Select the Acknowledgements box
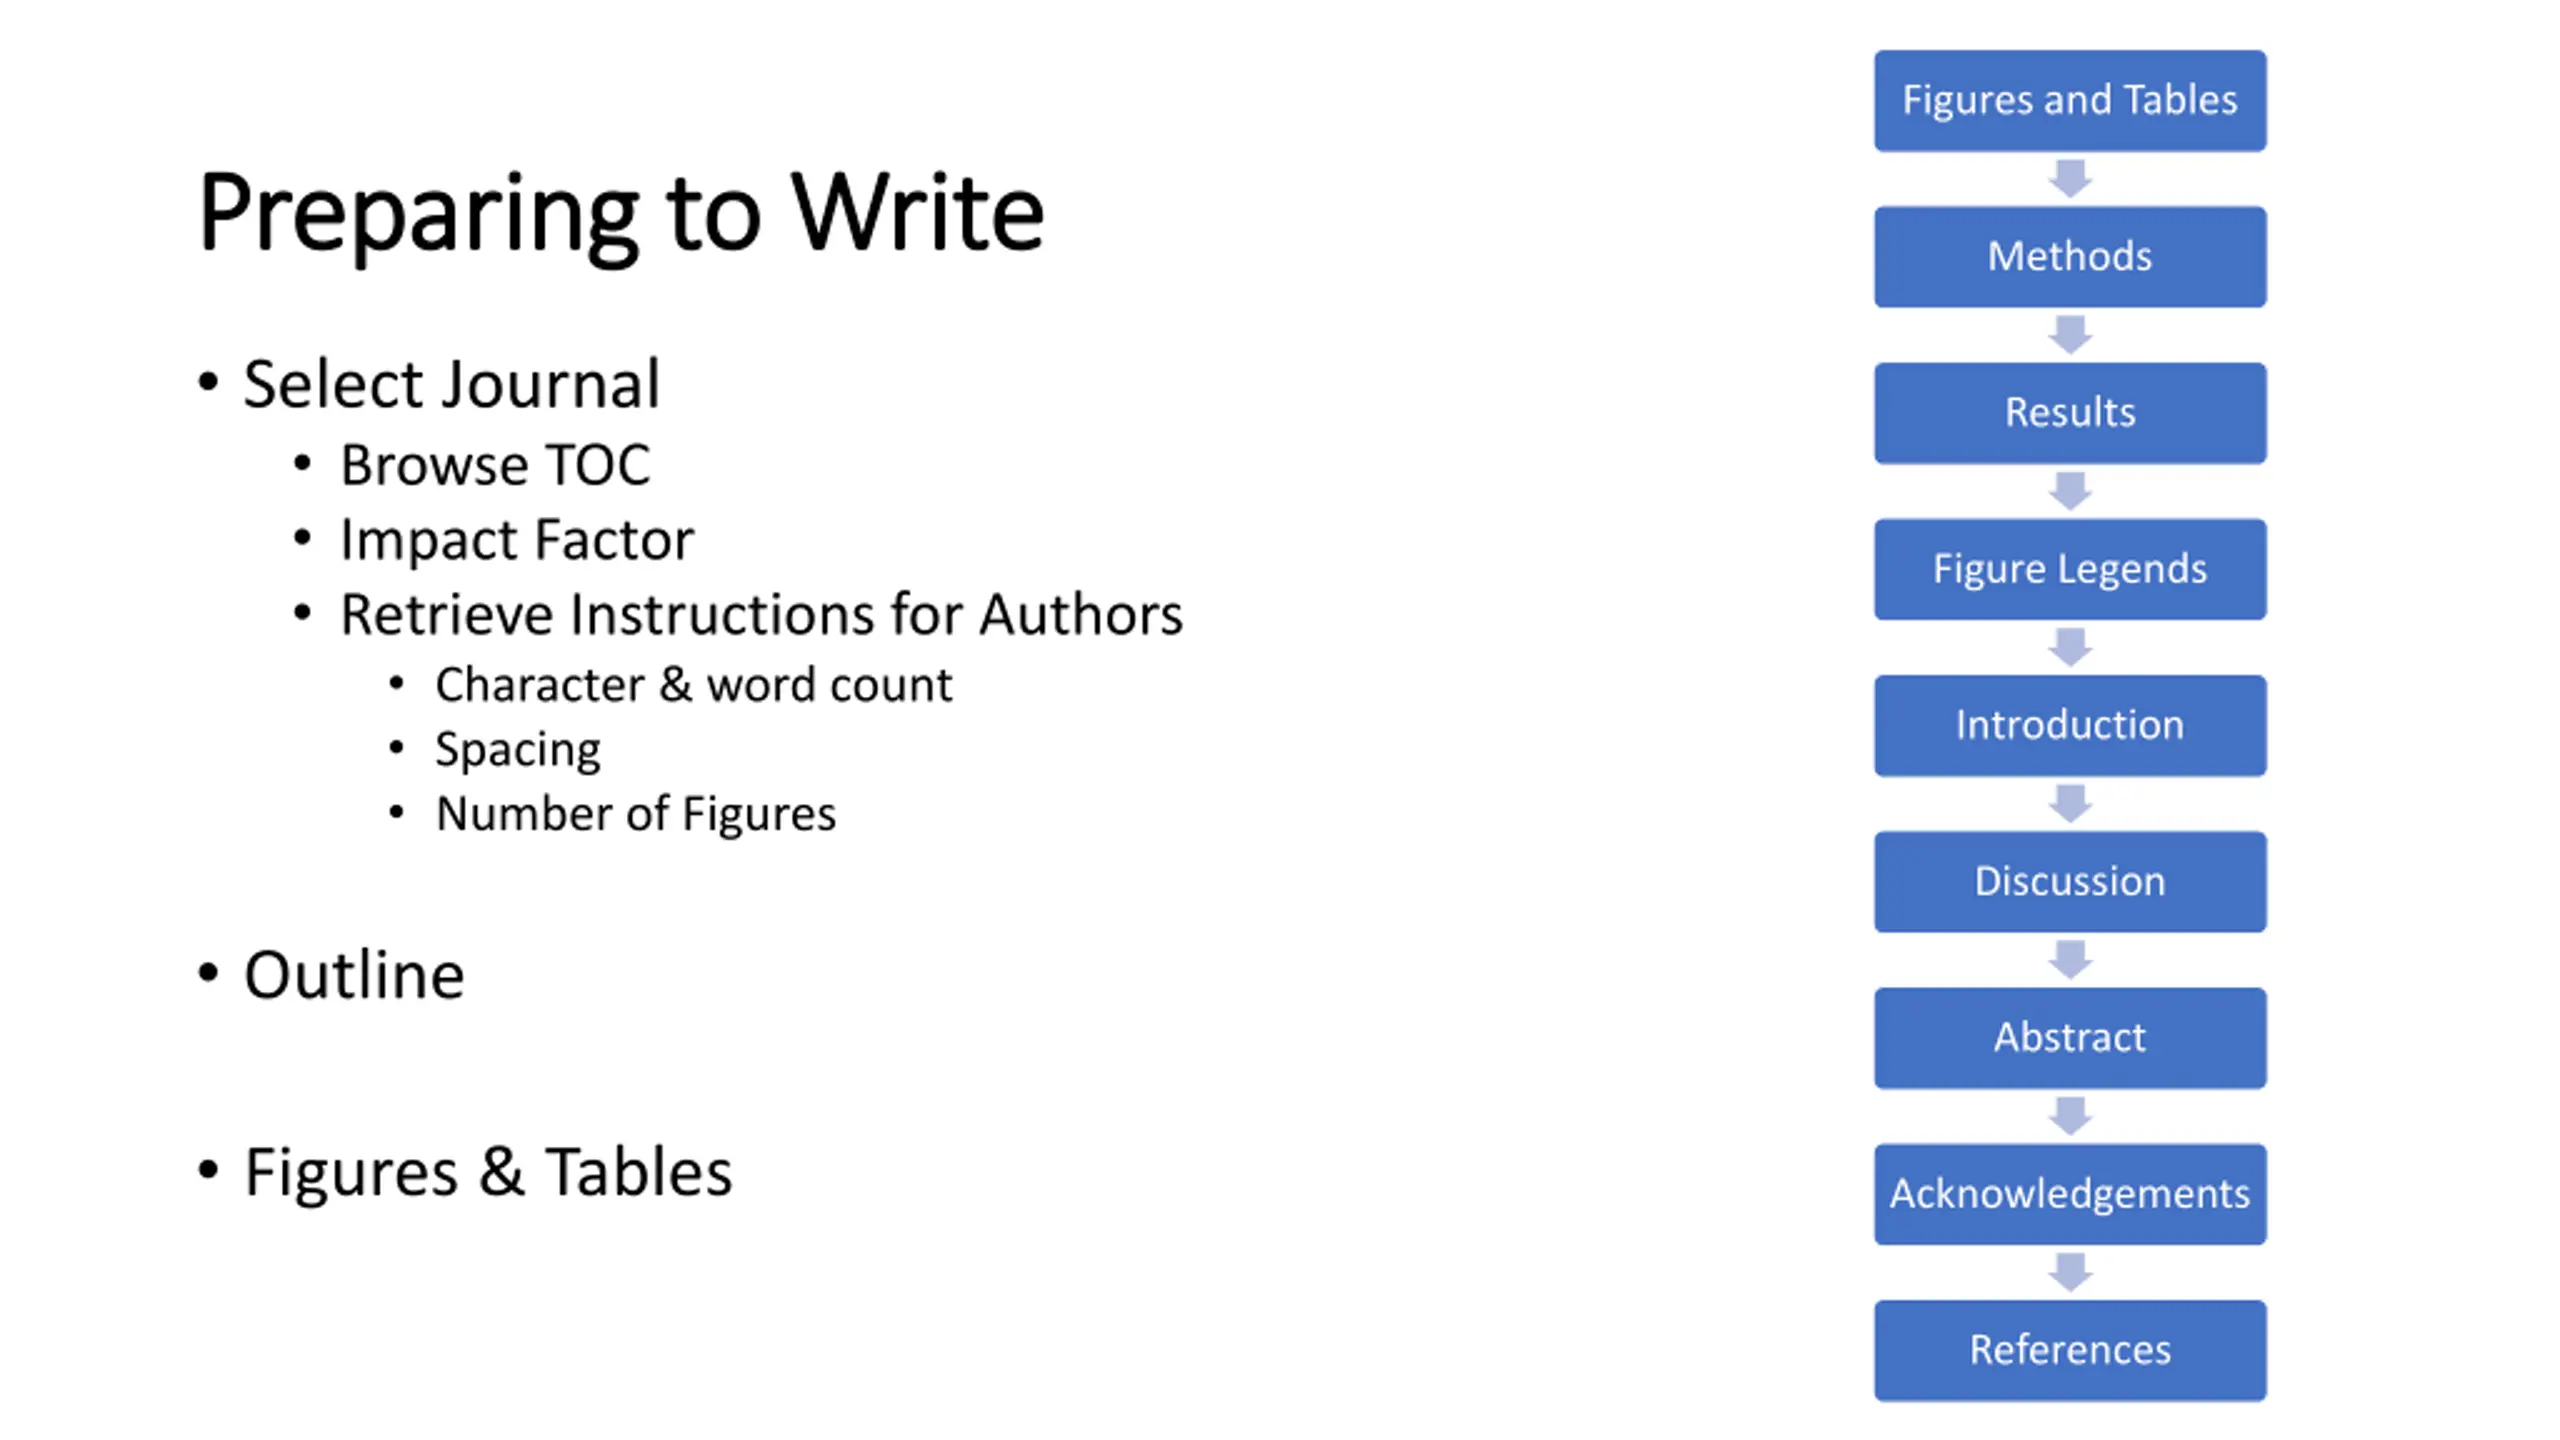This screenshot has height=1440, width=2560. coord(2070,1194)
